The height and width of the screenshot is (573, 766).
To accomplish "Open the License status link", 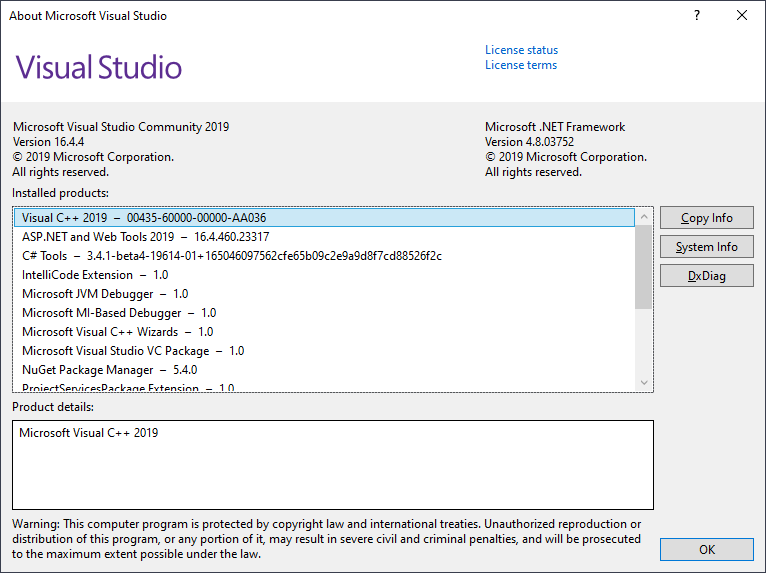I will 521,50.
